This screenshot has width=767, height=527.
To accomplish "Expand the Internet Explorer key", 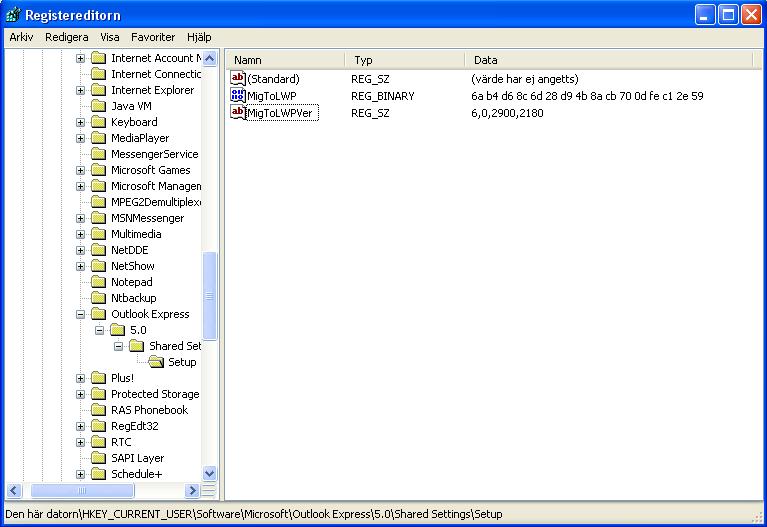I will [80, 90].
